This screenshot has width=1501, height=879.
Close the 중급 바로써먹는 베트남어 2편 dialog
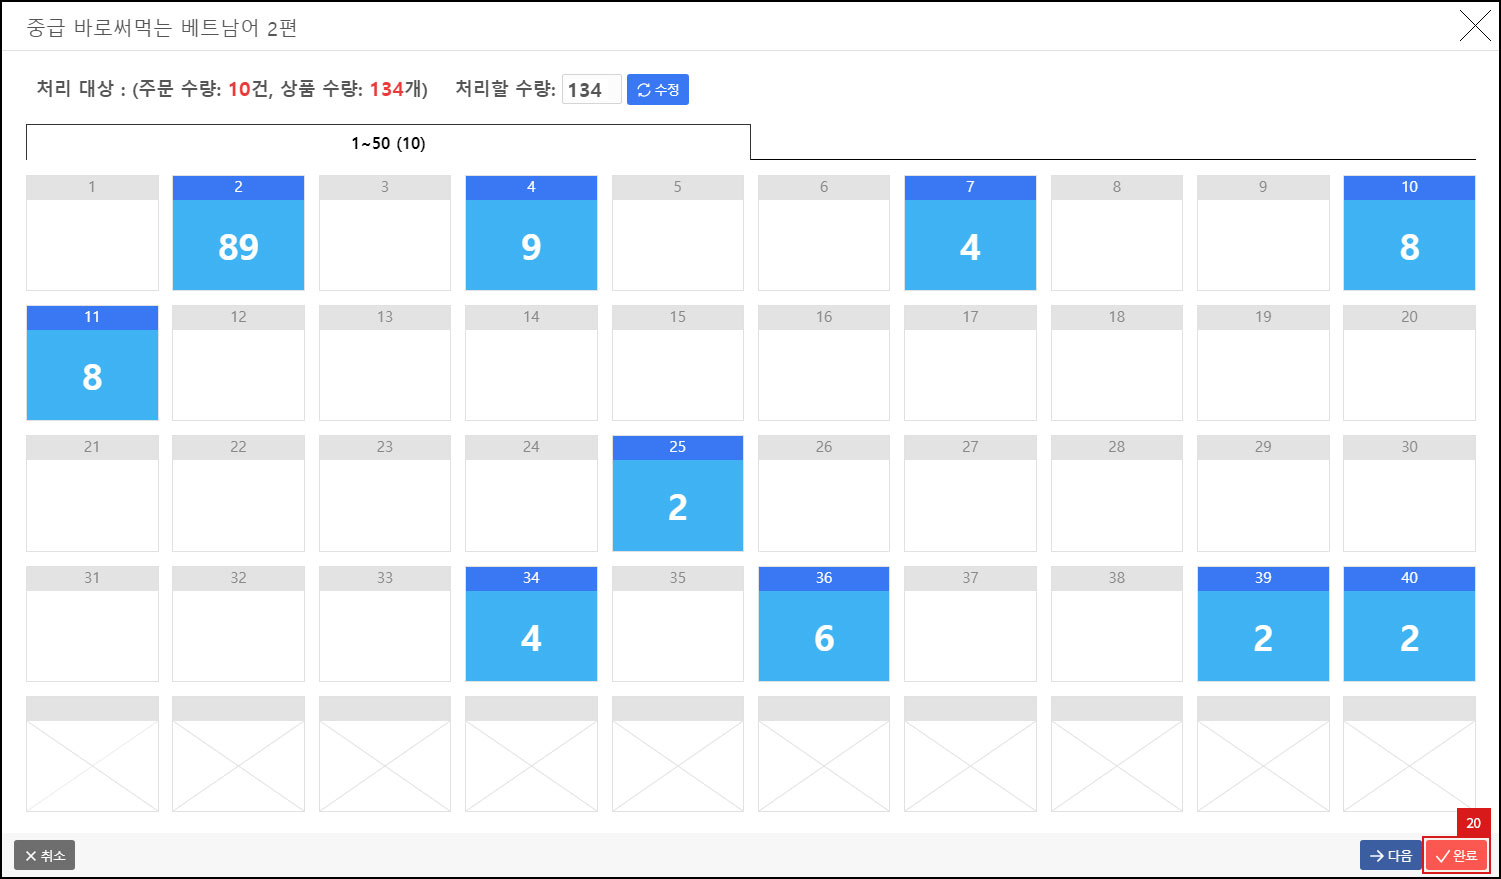click(x=1474, y=27)
